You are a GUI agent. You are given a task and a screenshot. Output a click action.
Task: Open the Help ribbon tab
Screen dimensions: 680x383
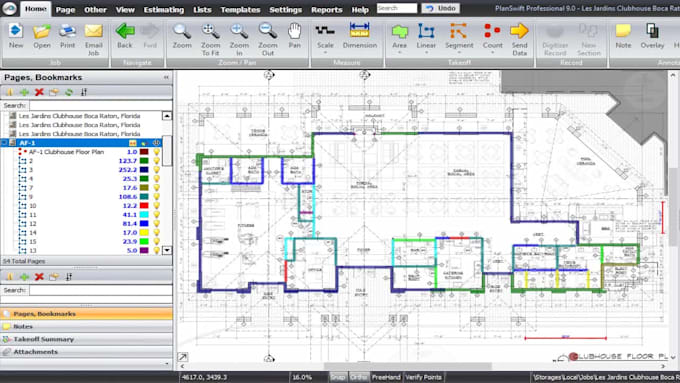click(360, 10)
